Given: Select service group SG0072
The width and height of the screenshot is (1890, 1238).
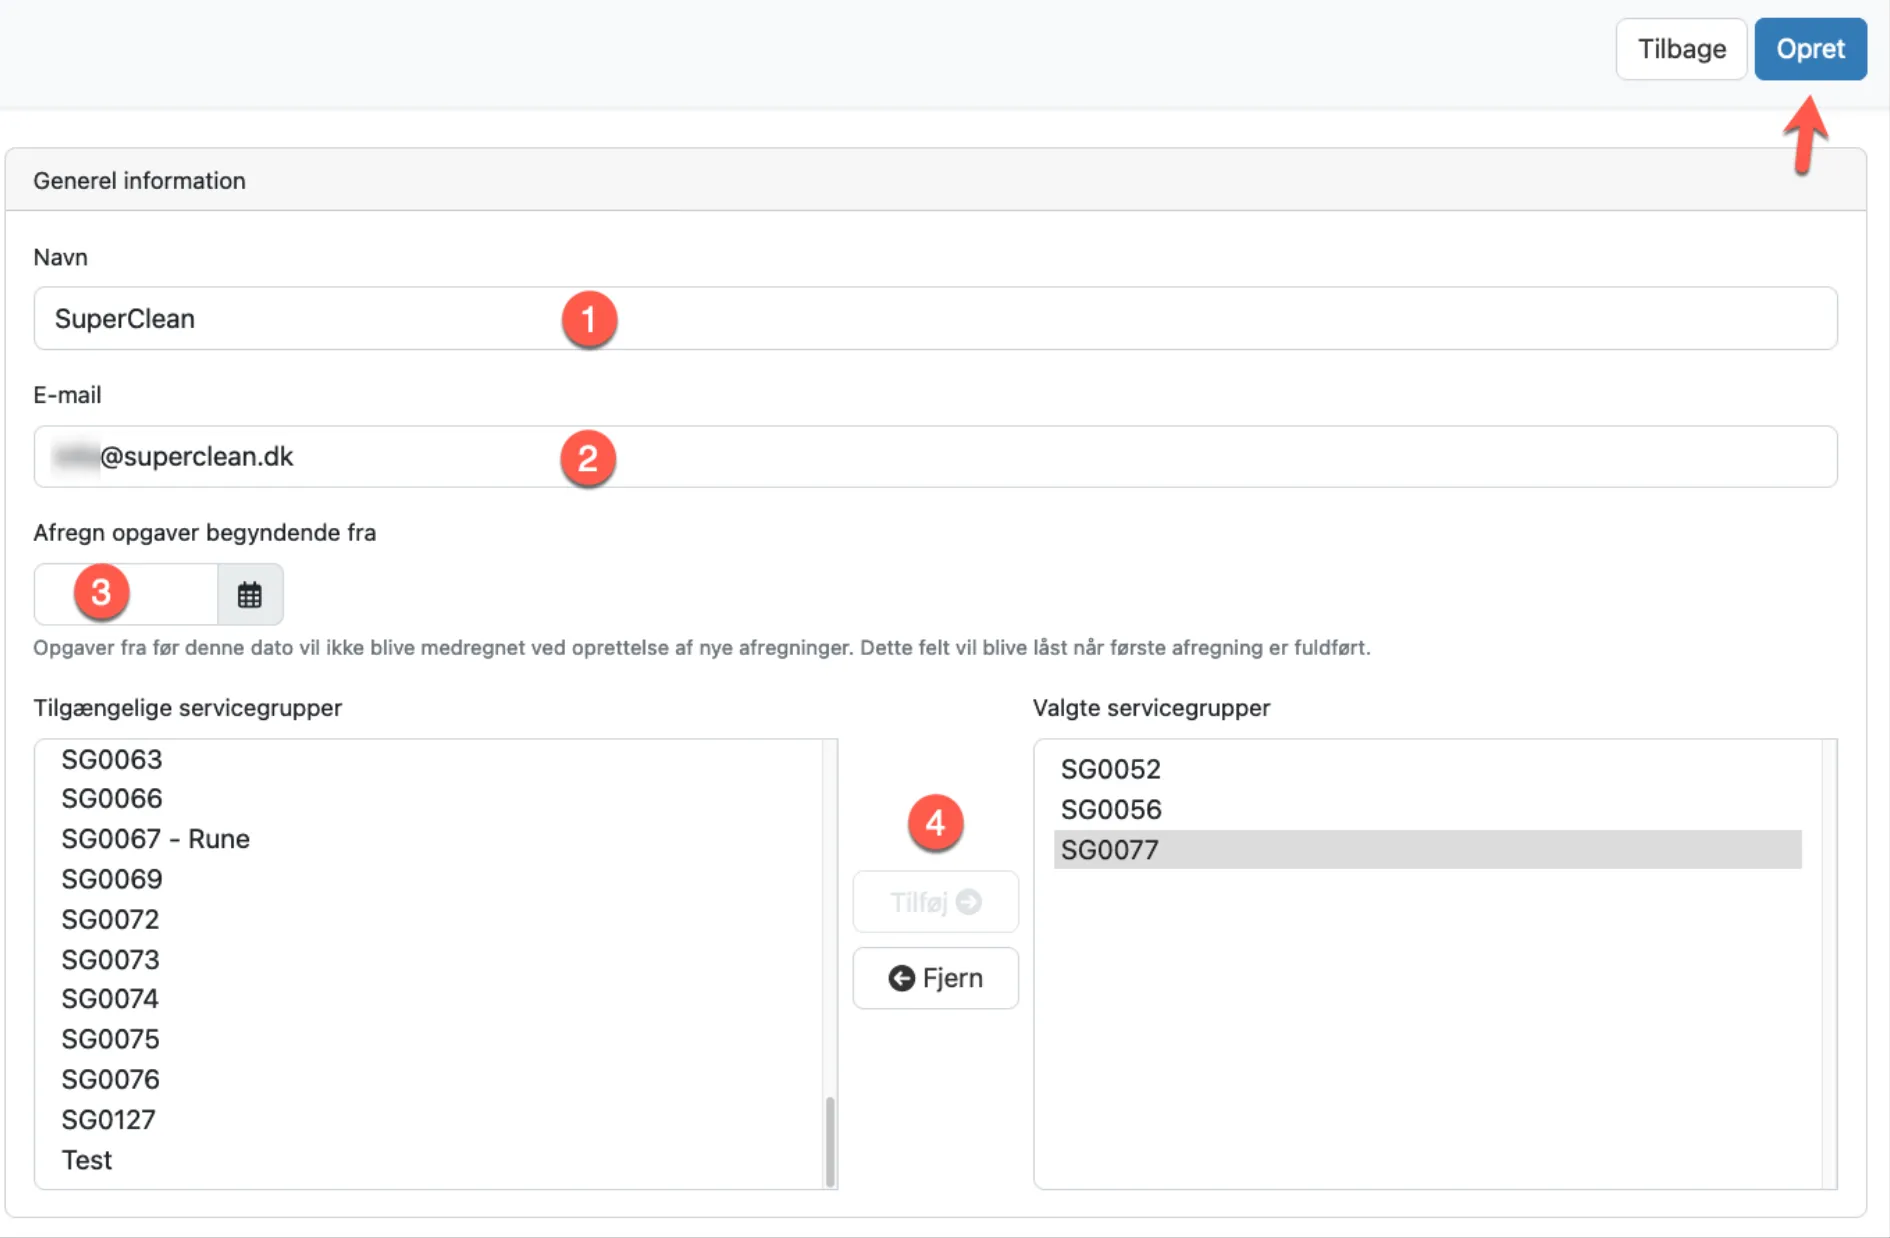Looking at the screenshot, I should [x=111, y=919].
